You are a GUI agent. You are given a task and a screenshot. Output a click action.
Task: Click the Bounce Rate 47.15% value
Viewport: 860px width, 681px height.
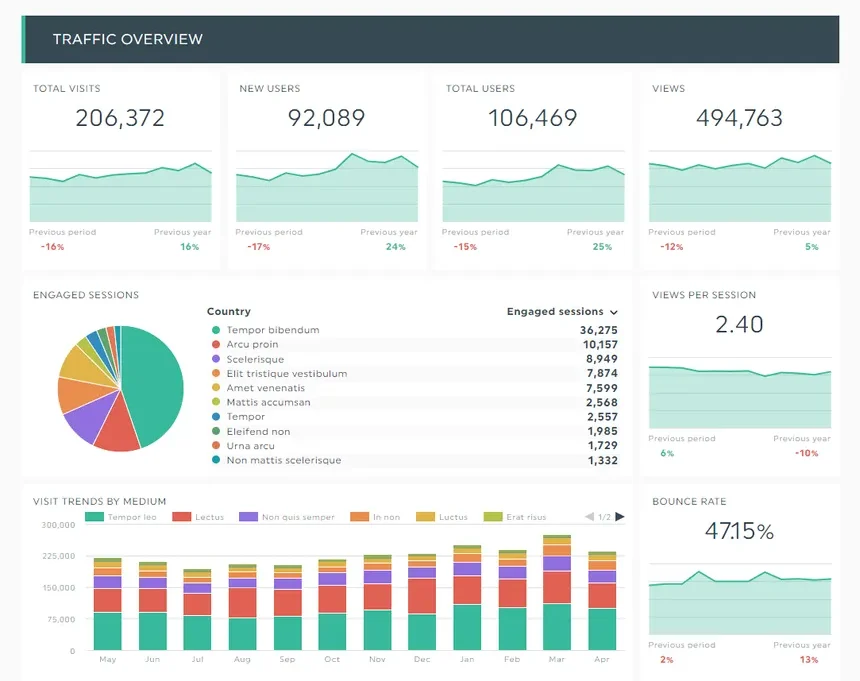click(739, 531)
